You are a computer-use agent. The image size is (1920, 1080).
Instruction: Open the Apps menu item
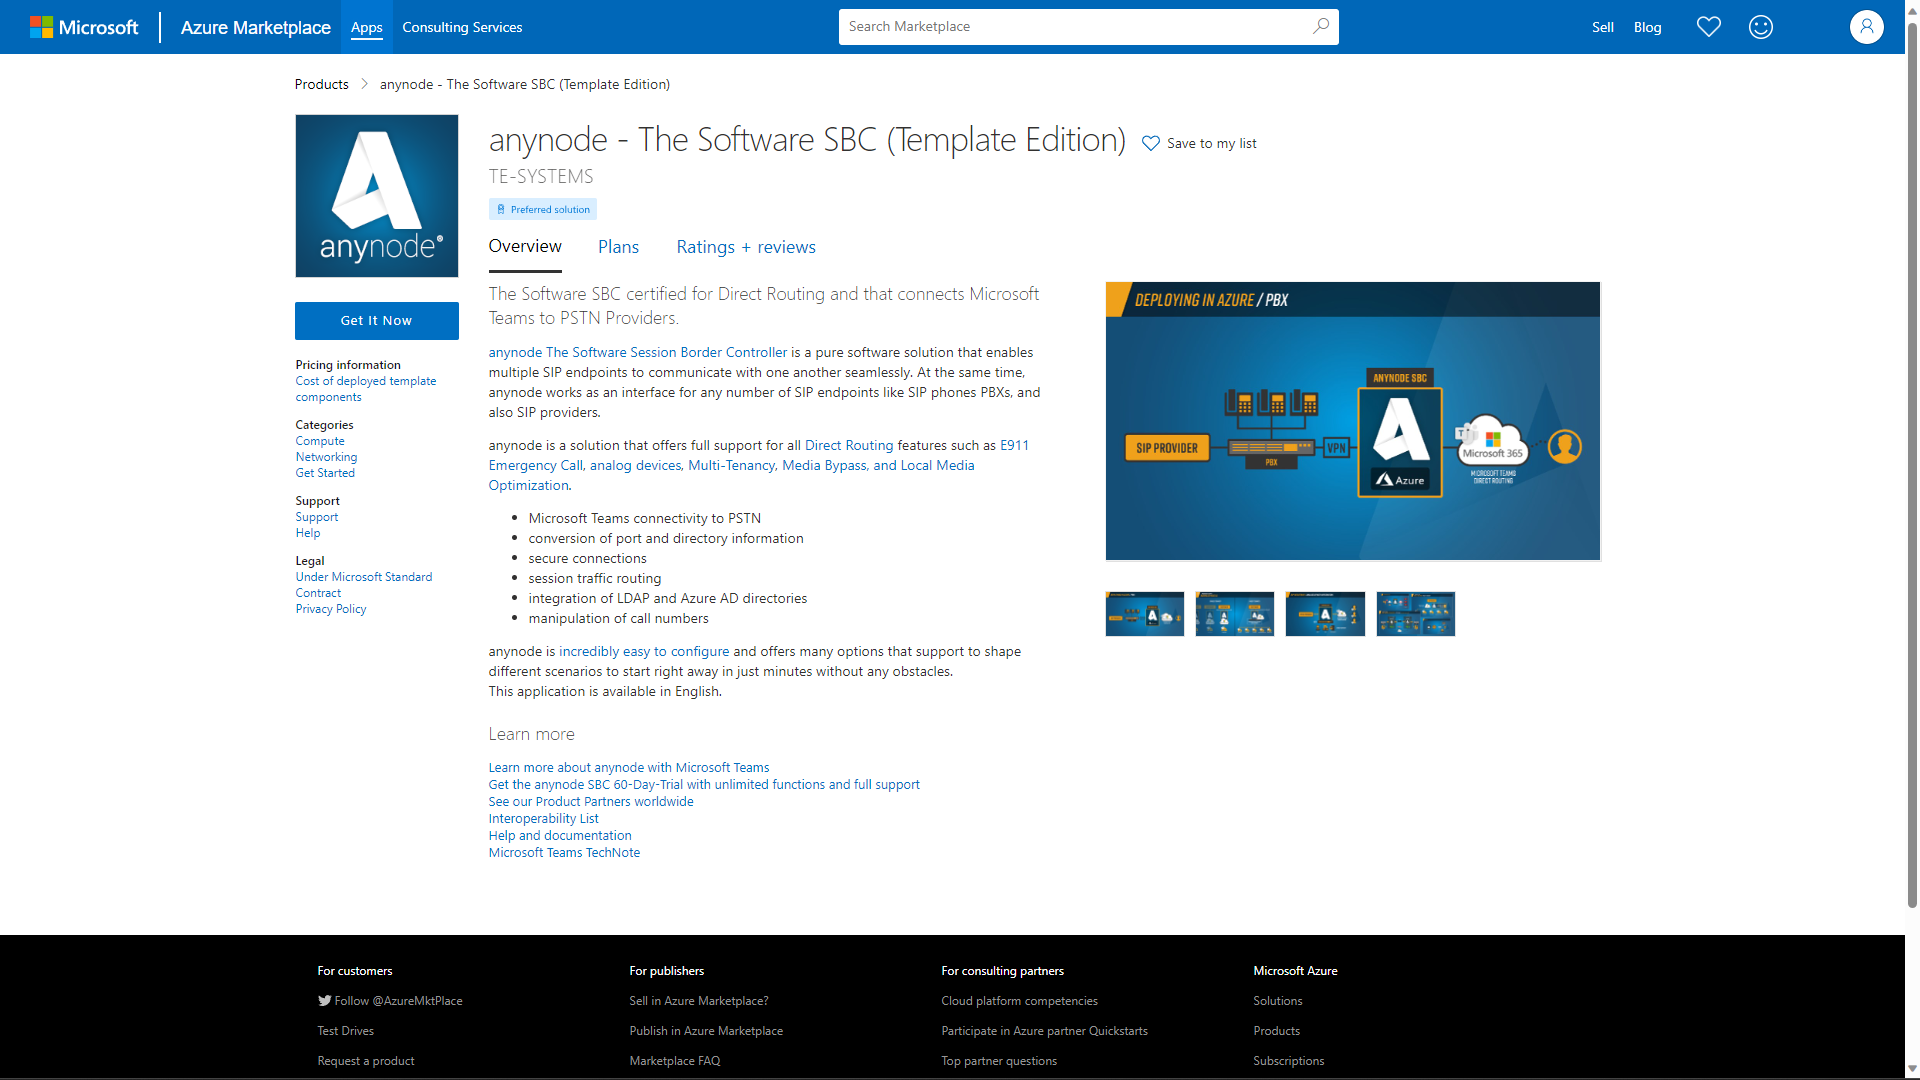pyautogui.click(x=366, y=27)
